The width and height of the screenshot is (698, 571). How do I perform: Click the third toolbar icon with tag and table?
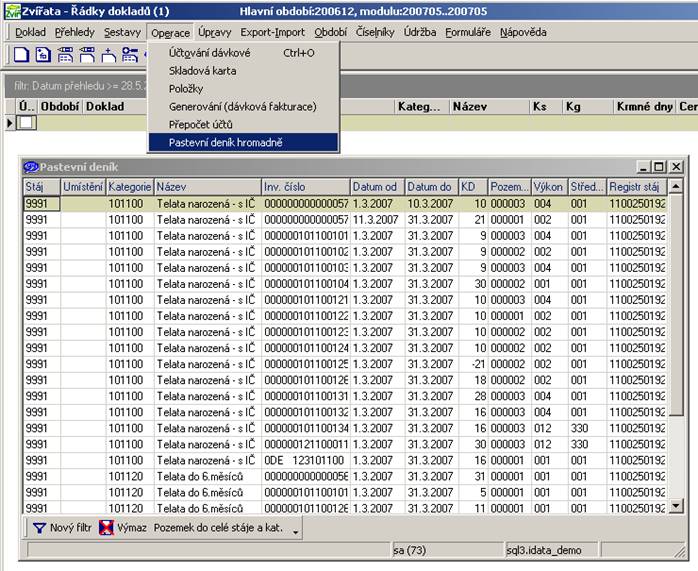pyautogui.click(x=65, y=55)
